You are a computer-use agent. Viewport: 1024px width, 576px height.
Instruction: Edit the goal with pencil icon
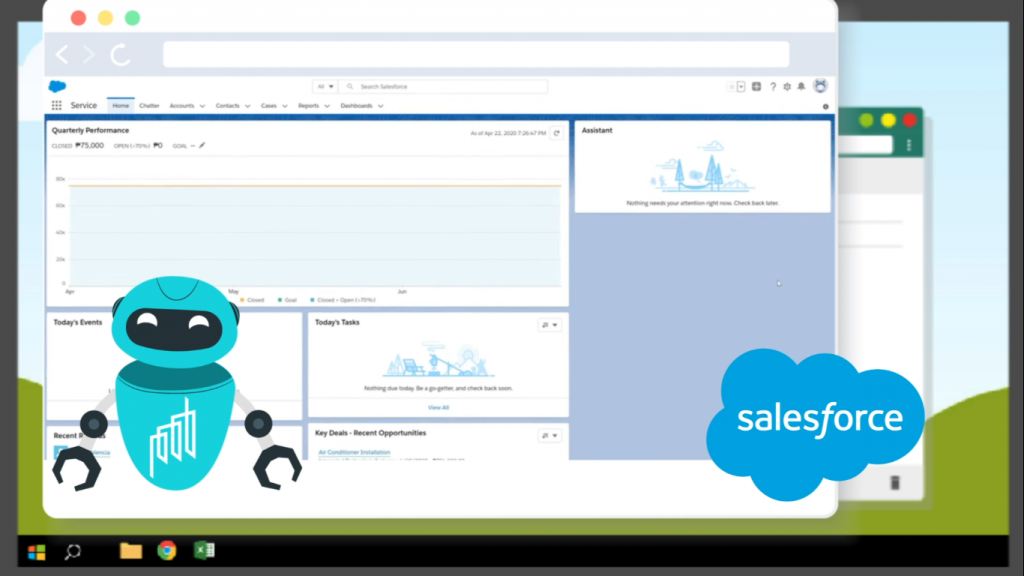pyautogui.click(x=202, y=146)
